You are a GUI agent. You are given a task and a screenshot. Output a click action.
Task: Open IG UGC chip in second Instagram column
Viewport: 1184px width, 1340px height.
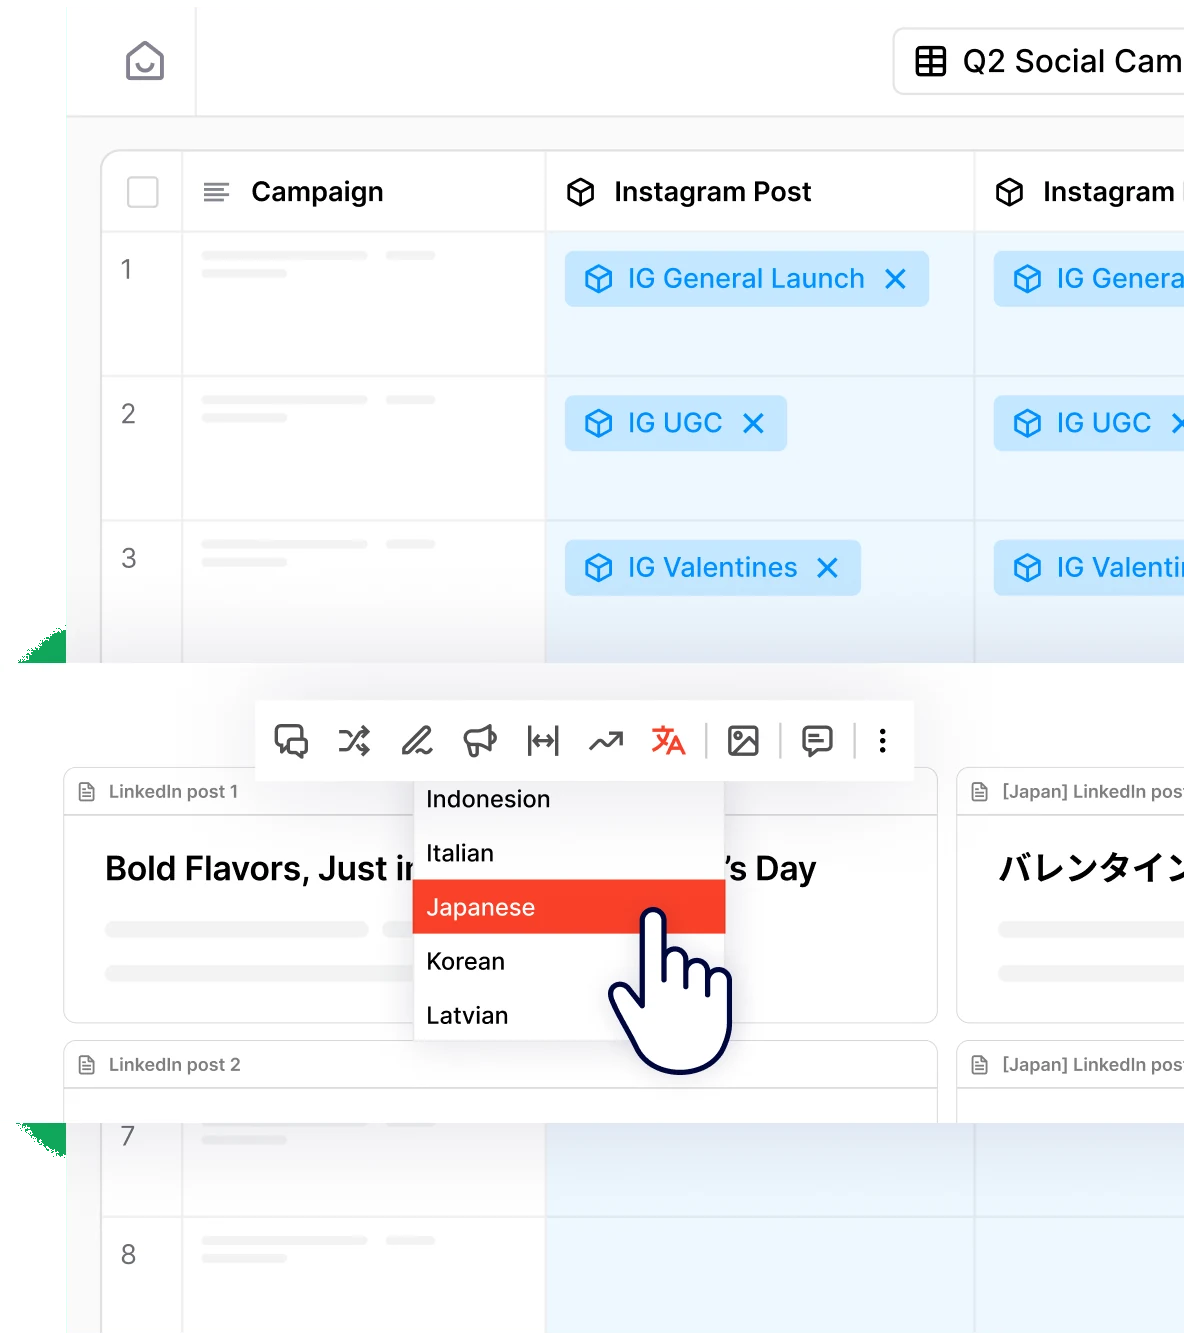click(1089, 423)
